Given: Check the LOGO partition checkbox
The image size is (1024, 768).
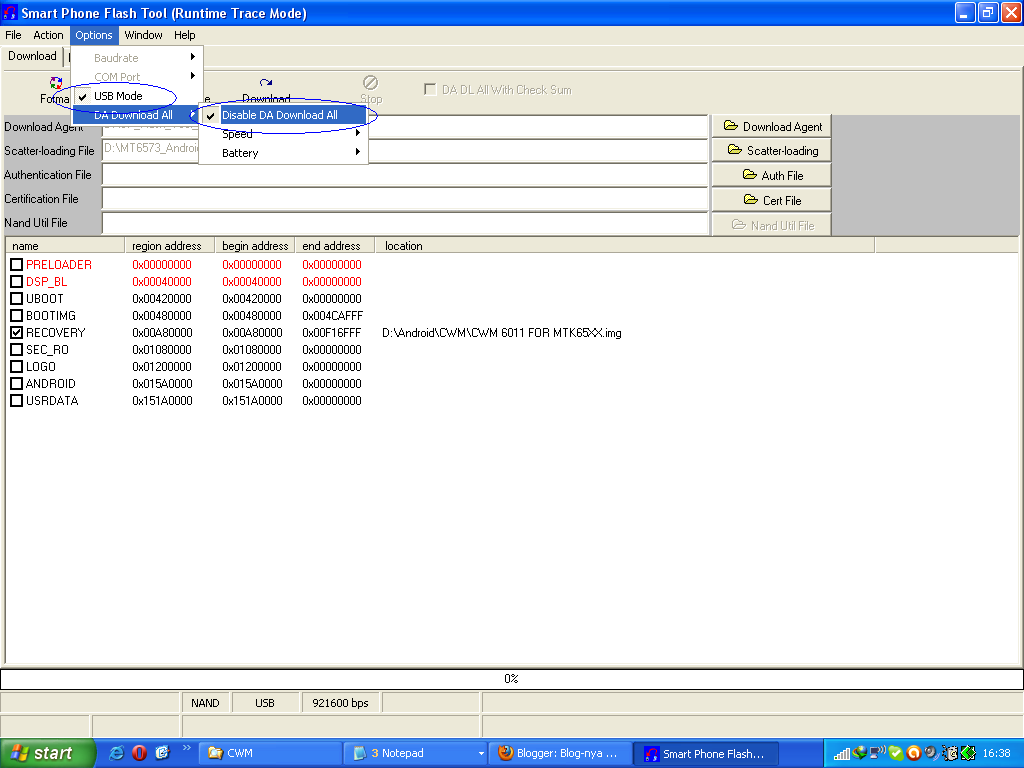Looking at the screenshot, I should pos(16,366).
